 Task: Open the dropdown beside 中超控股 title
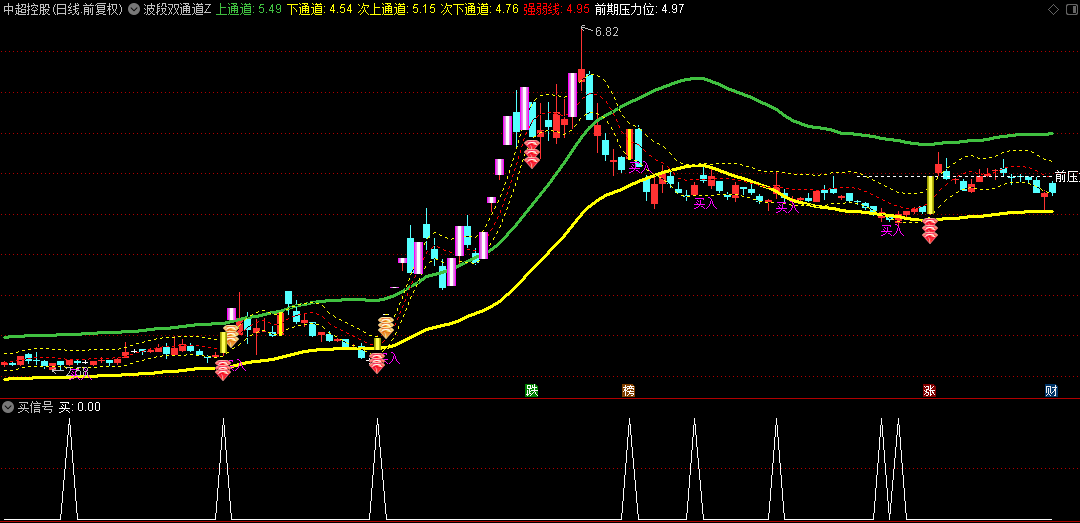click(x=134, y=10)
